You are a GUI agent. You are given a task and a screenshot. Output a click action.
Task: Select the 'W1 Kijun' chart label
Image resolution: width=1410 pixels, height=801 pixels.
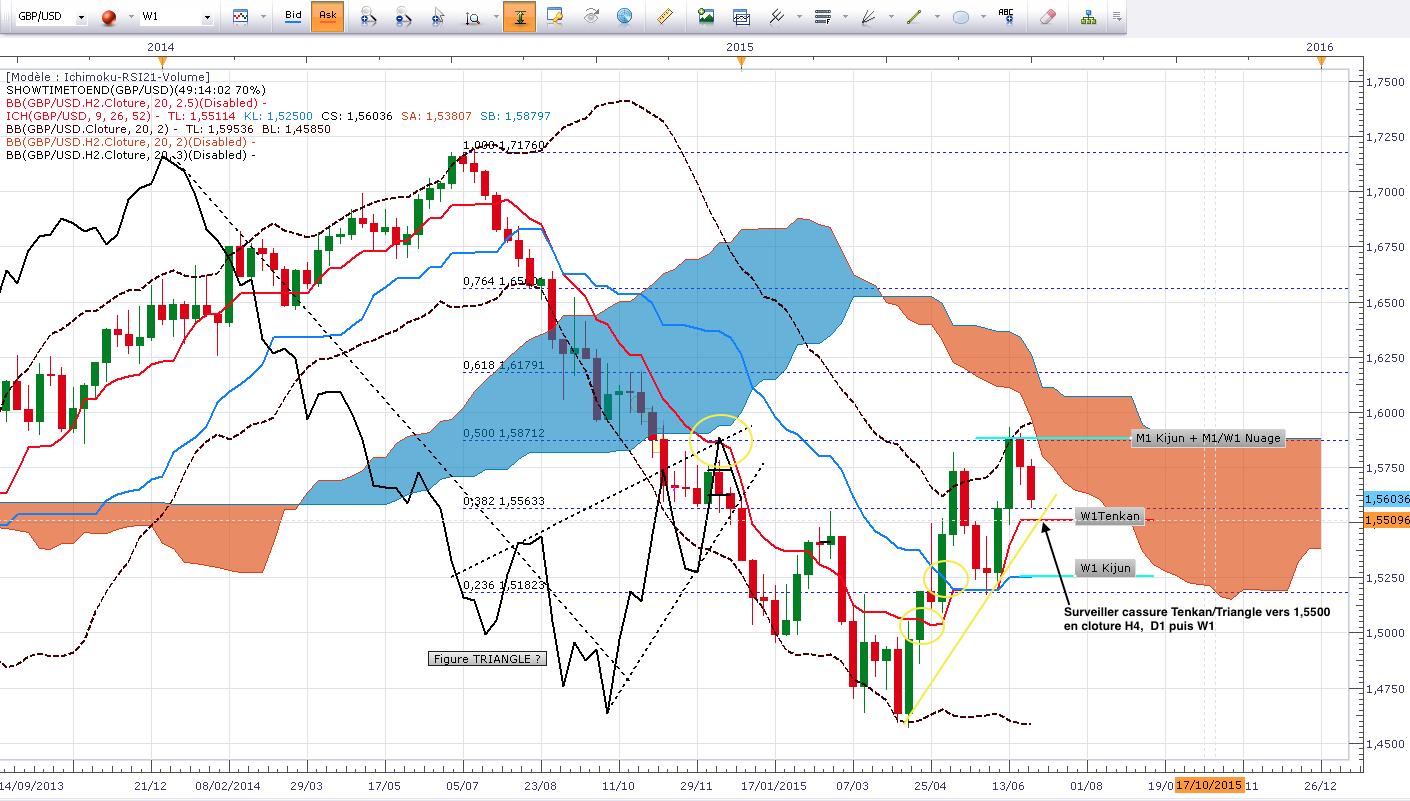point(1105,568)
